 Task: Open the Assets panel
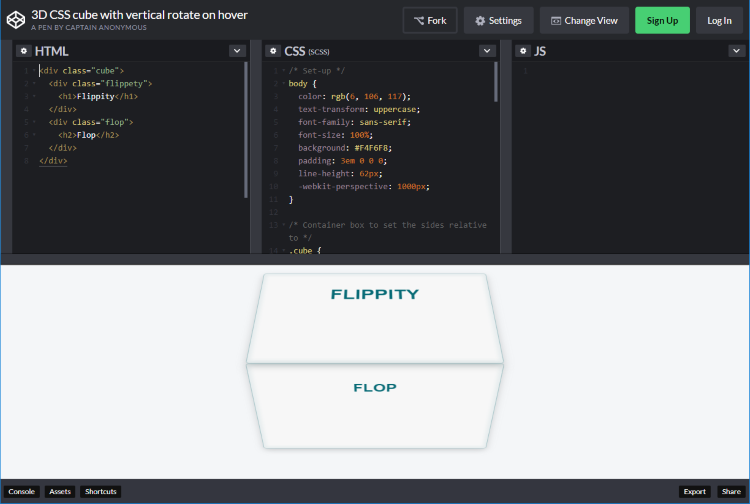click(x=60, y=491)
